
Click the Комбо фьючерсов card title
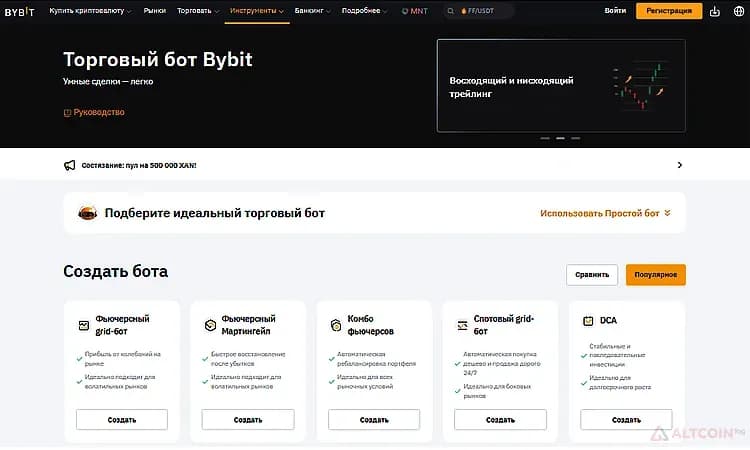point(371,325)
